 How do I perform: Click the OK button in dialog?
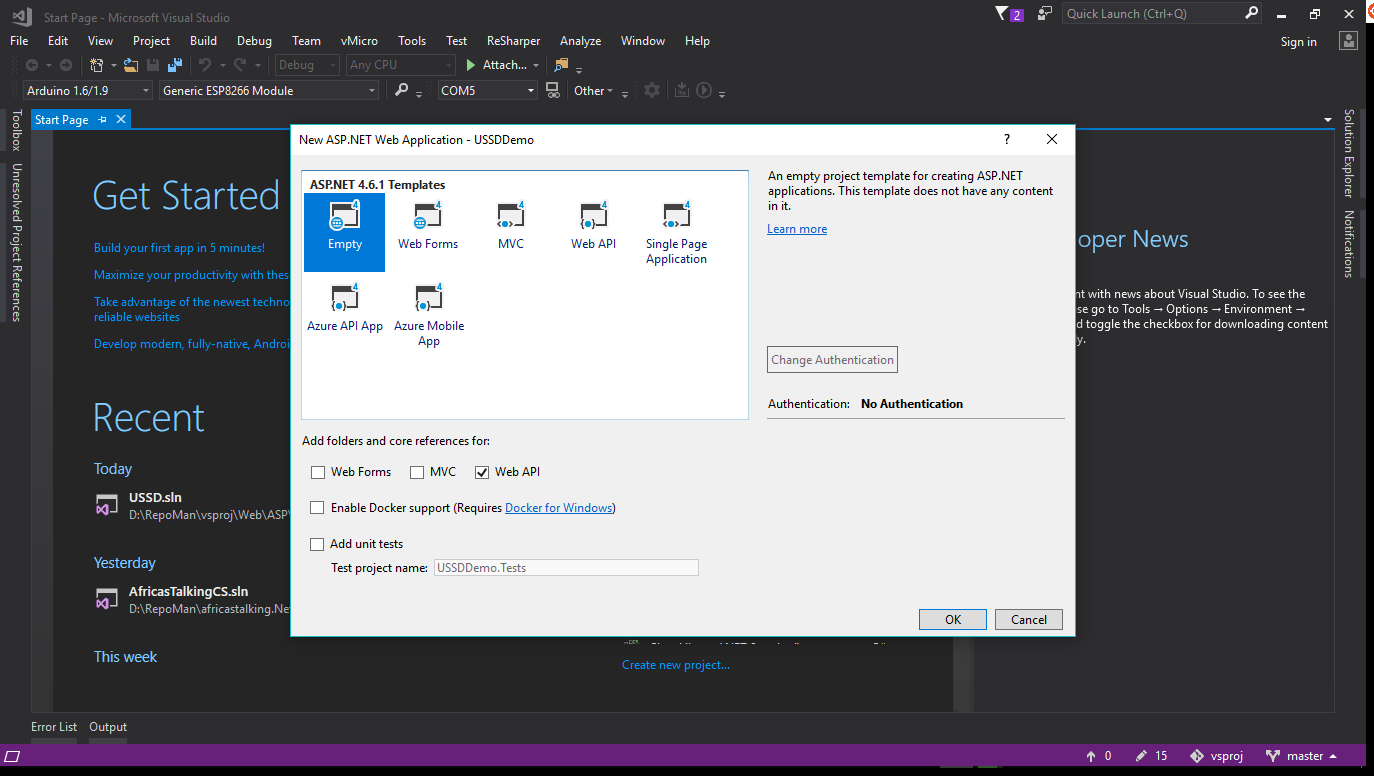pyautogui.click(x=953, y=619)
